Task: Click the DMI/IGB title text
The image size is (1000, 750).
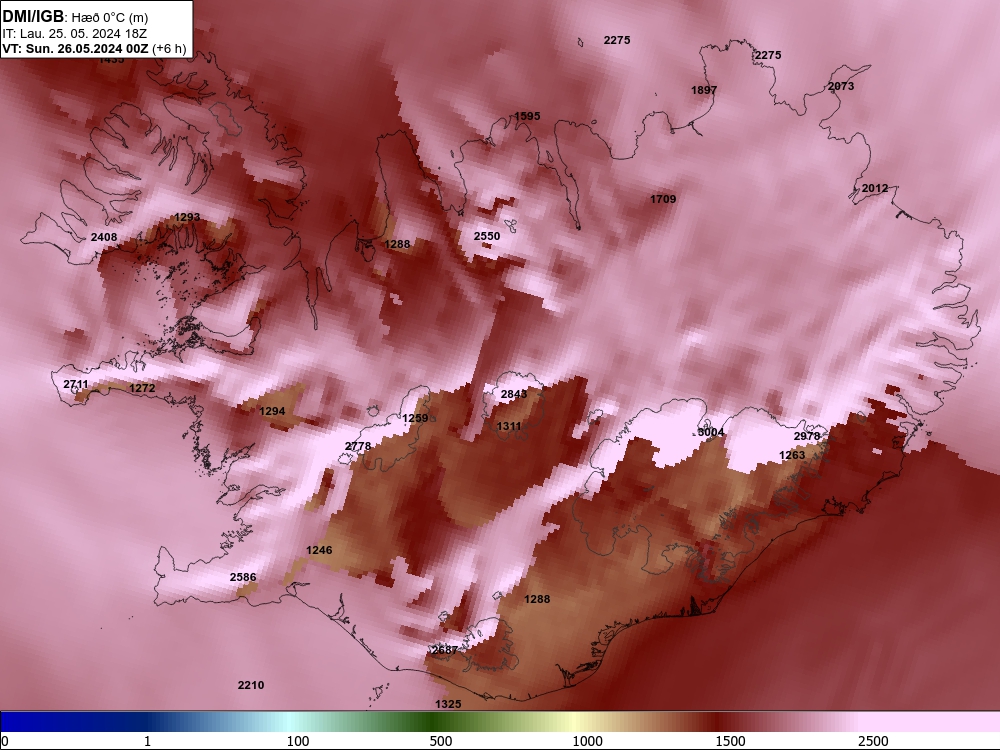Action: (33, 17)
